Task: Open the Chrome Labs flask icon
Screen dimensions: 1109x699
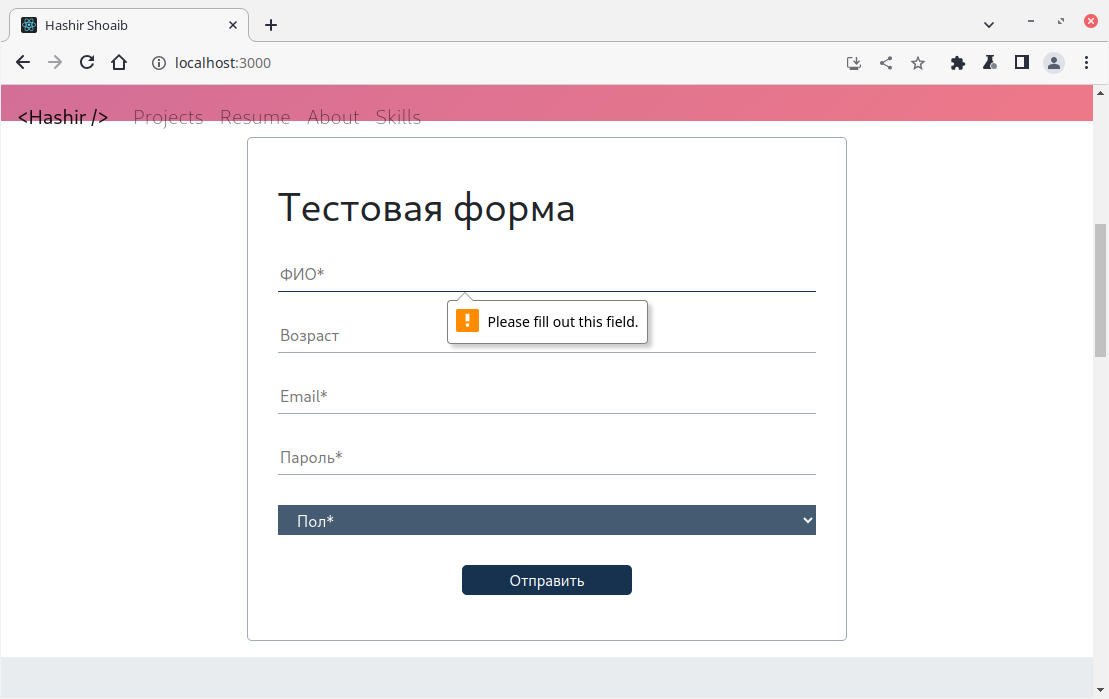Action: 989,63
